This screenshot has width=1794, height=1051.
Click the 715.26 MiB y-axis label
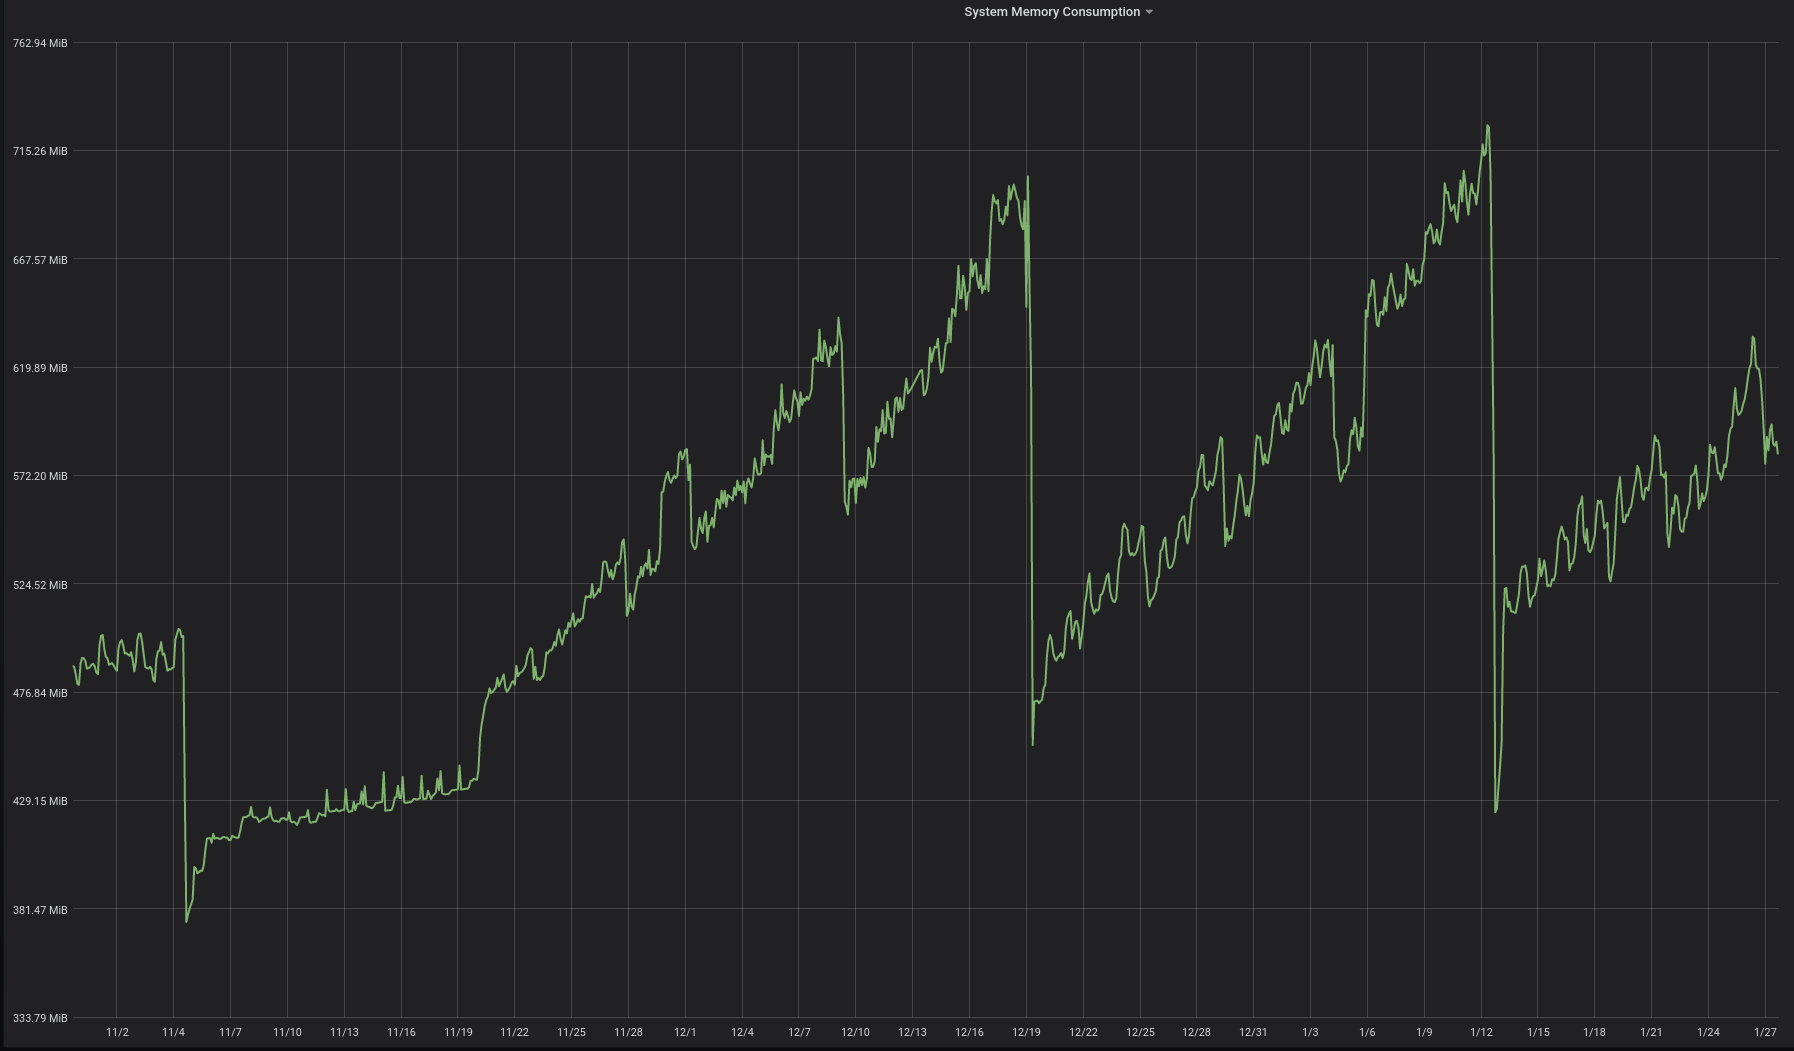tap(40, 151)
